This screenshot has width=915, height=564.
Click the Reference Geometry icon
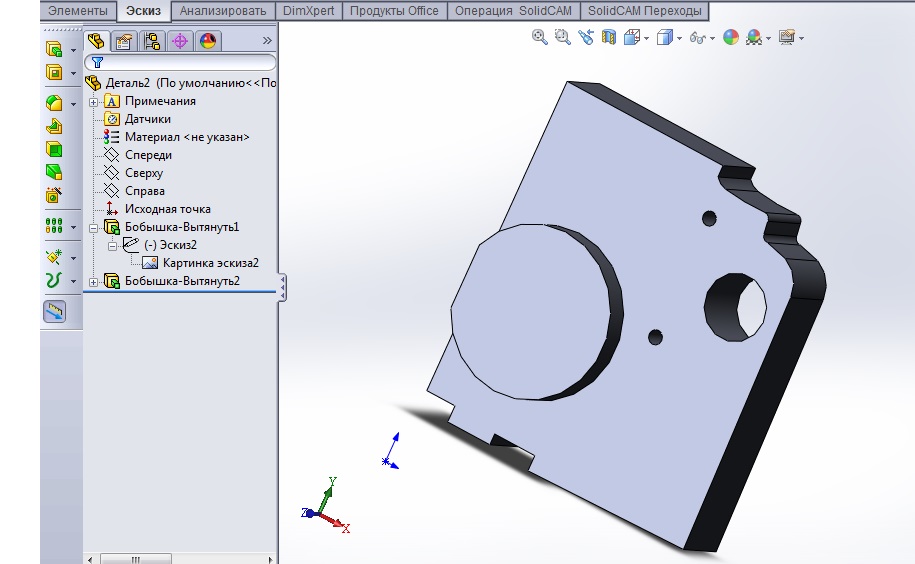click(x=54, y=257)
